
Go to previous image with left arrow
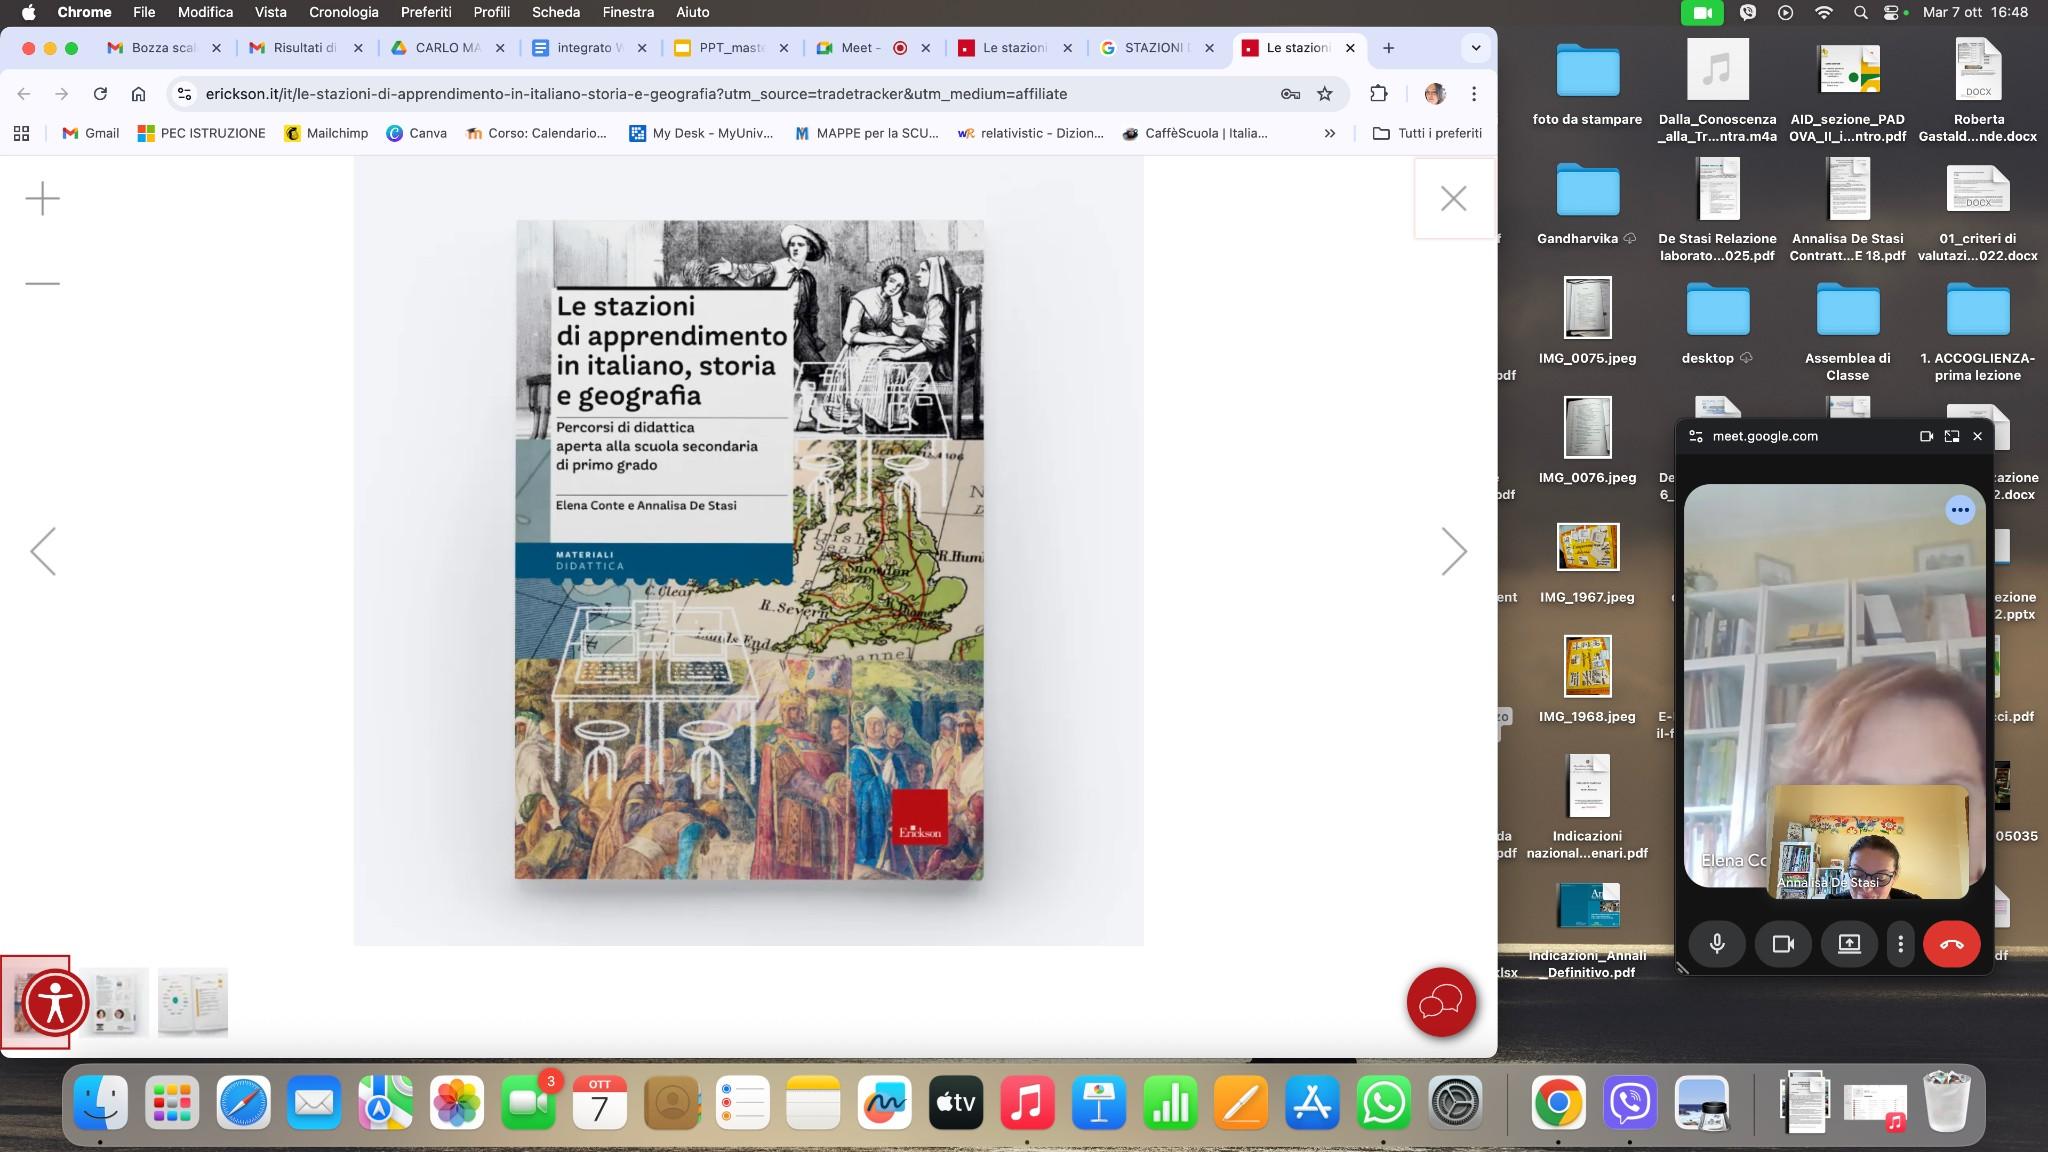(x=43, y=551)
